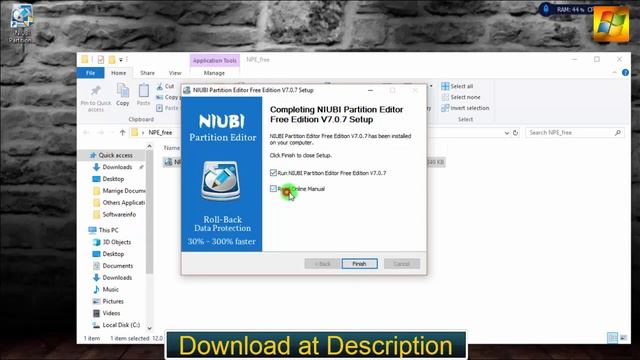Select This PC in navigation pane
This screenshot has height=360, width=640.
pyautogui.click(x=104, y=230)
